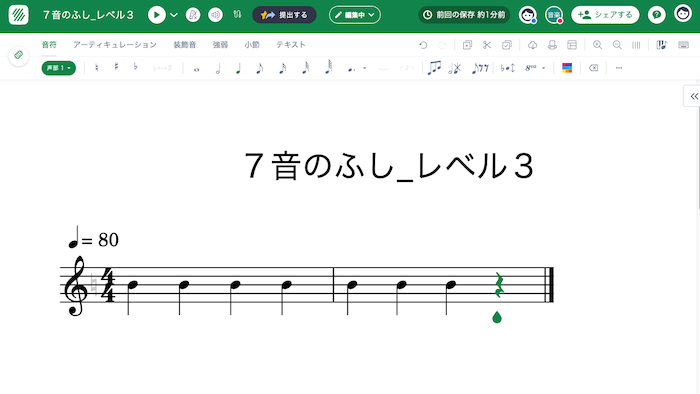
Task: Expand the 8va options dropdown arrow
Action: 543,68
